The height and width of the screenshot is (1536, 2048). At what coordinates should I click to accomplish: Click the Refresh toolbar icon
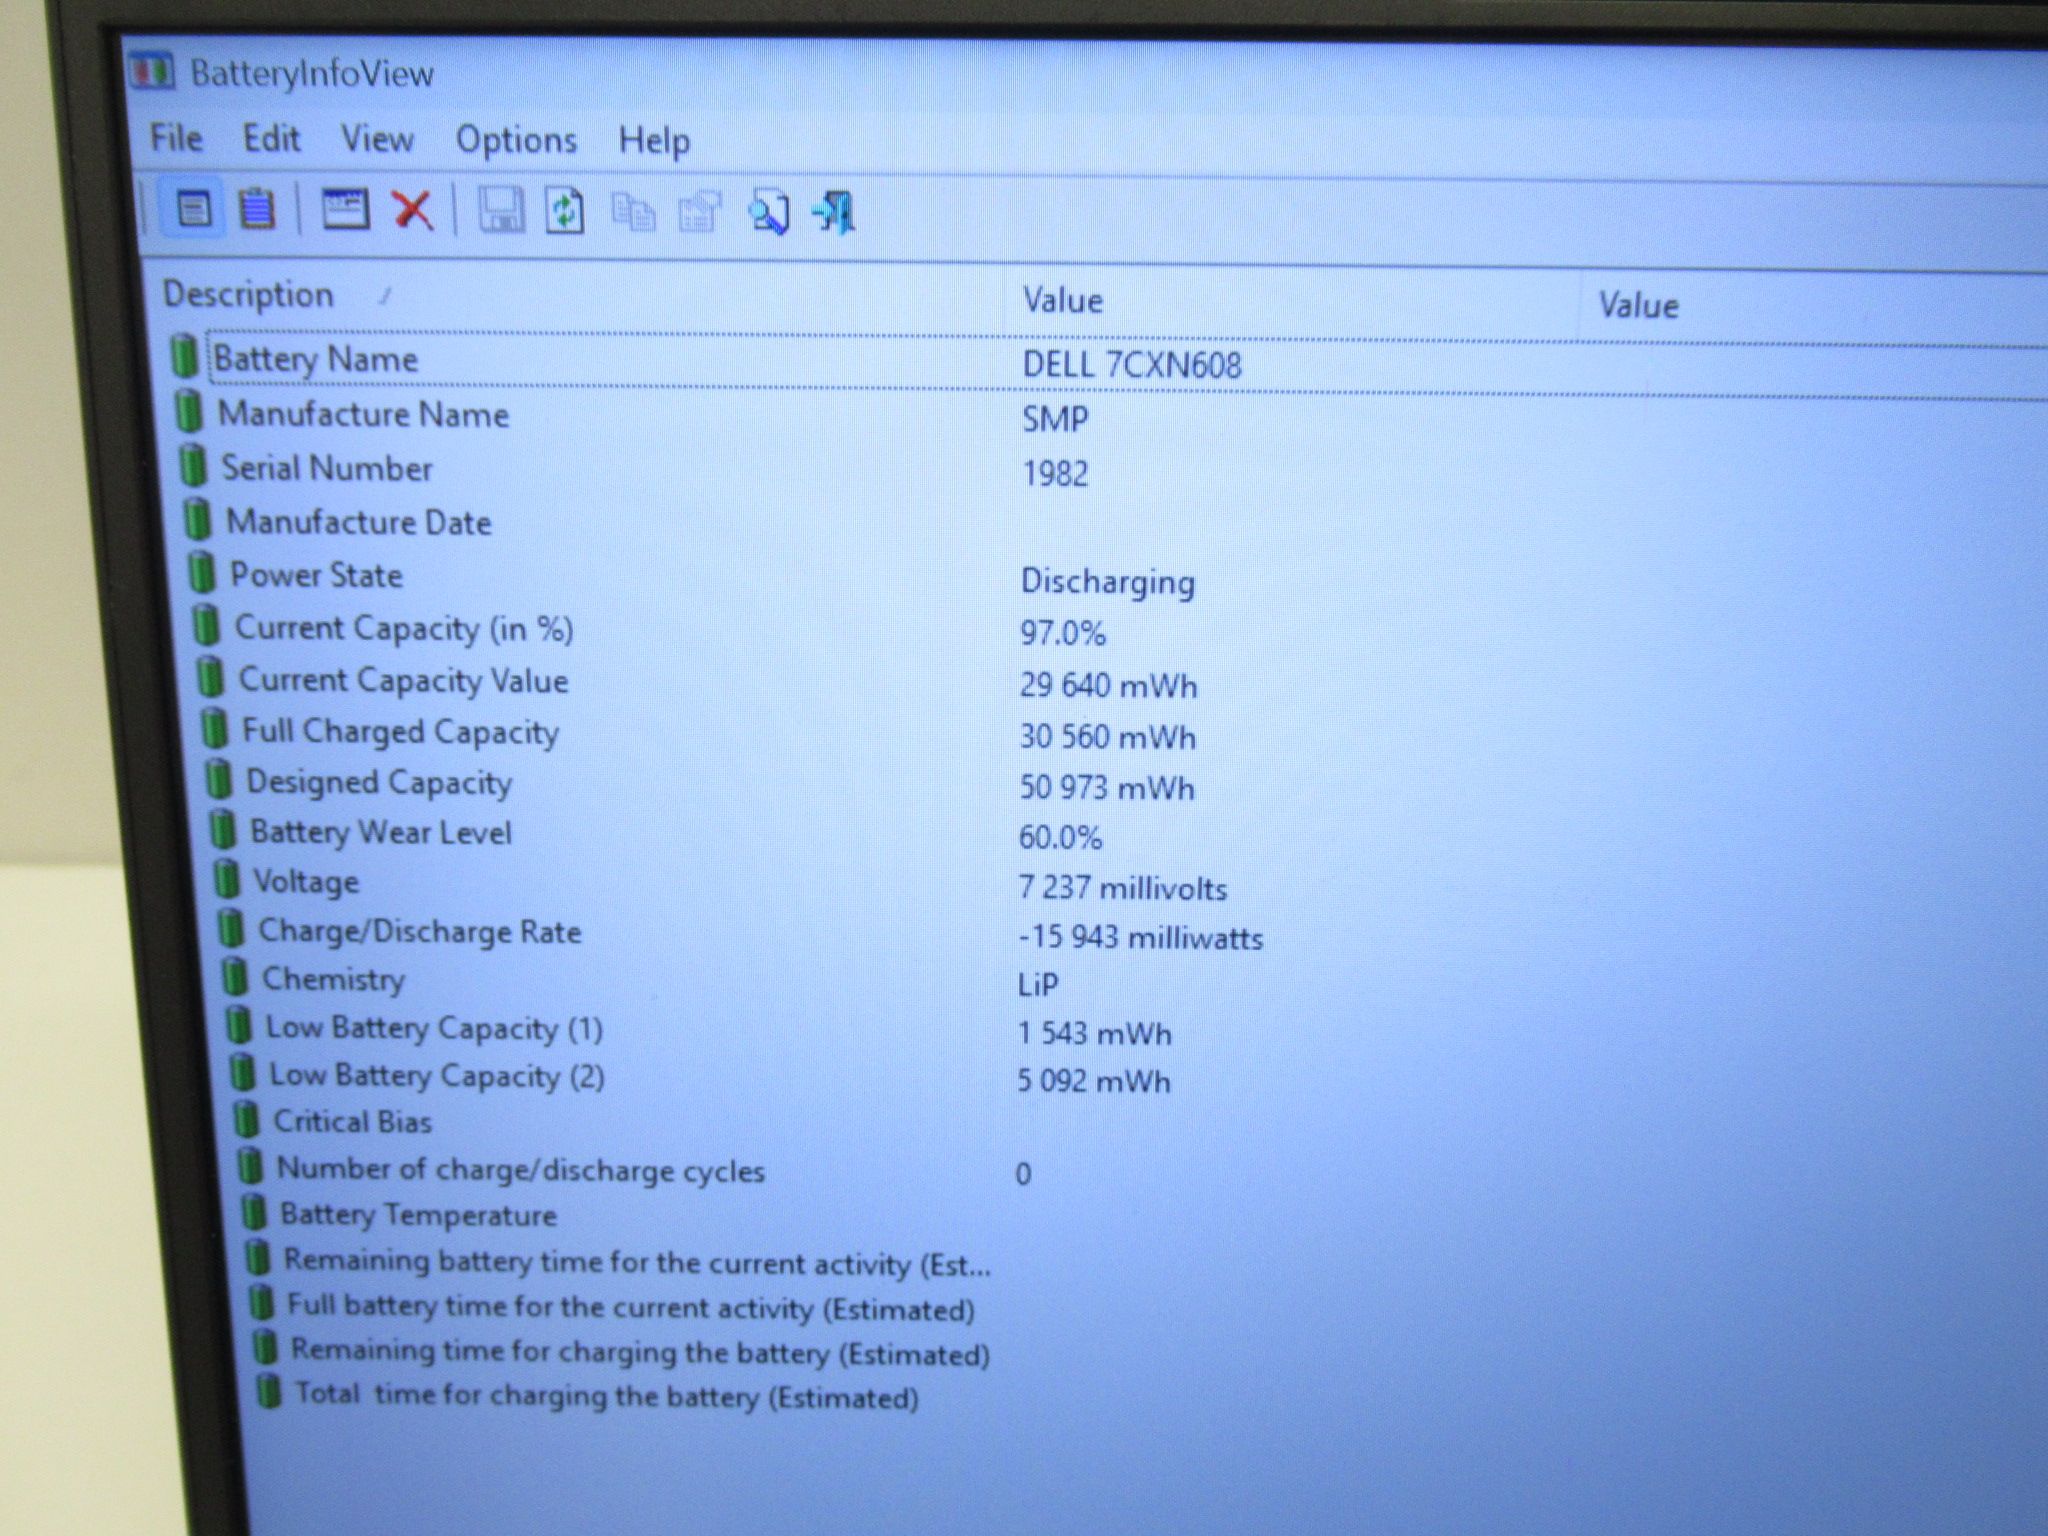tap(565, 211)
